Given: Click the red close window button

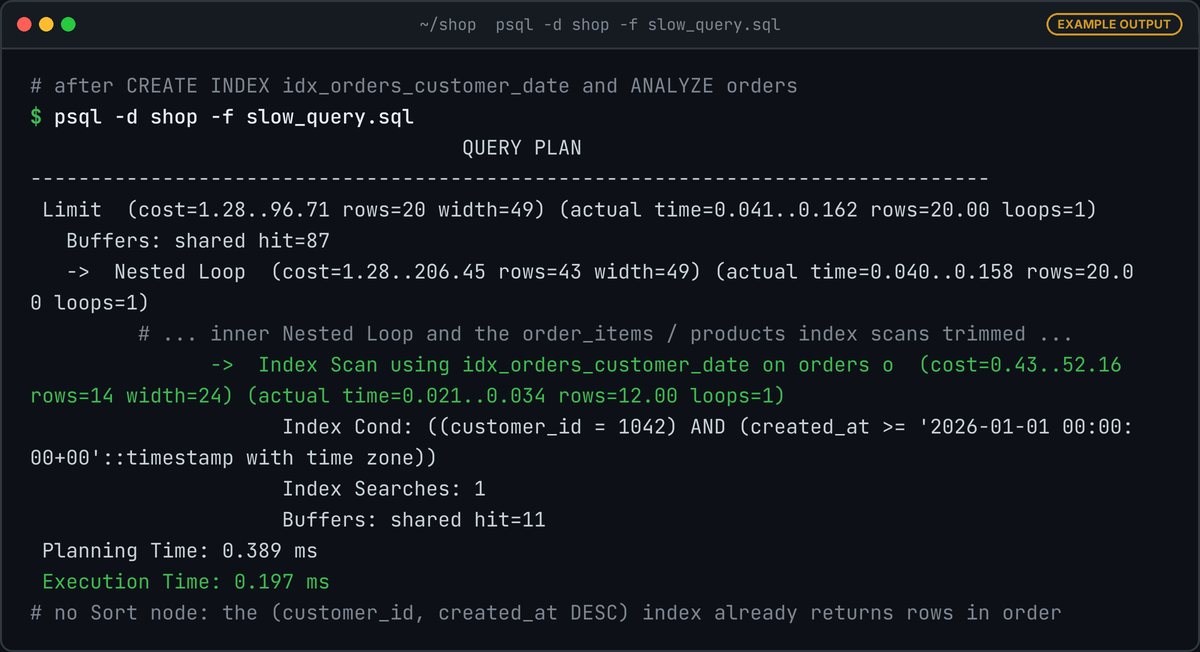Looking at the screenshot, I should coord(24,24).
